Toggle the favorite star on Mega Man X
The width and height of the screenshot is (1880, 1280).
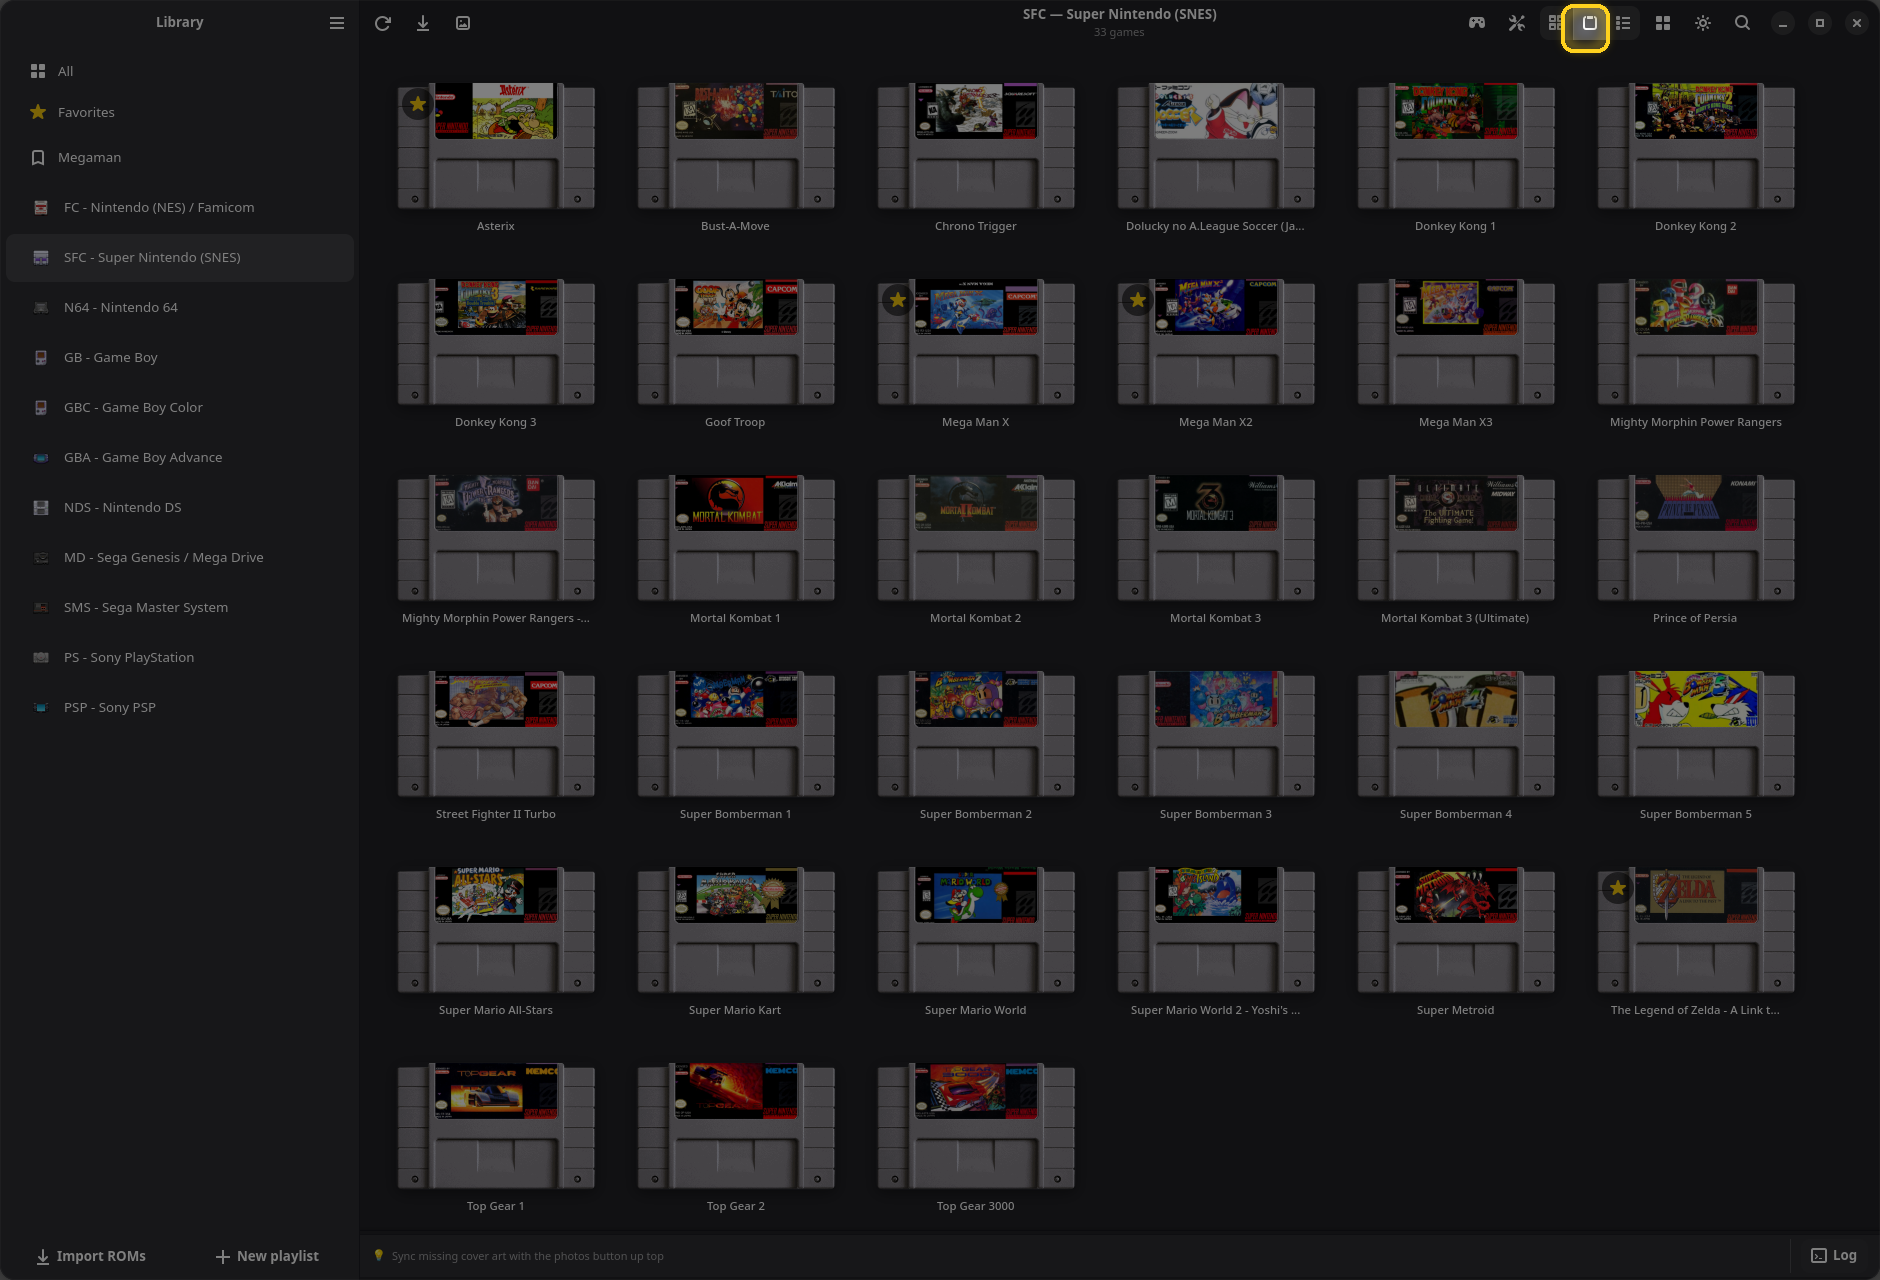tap(898, 300)
